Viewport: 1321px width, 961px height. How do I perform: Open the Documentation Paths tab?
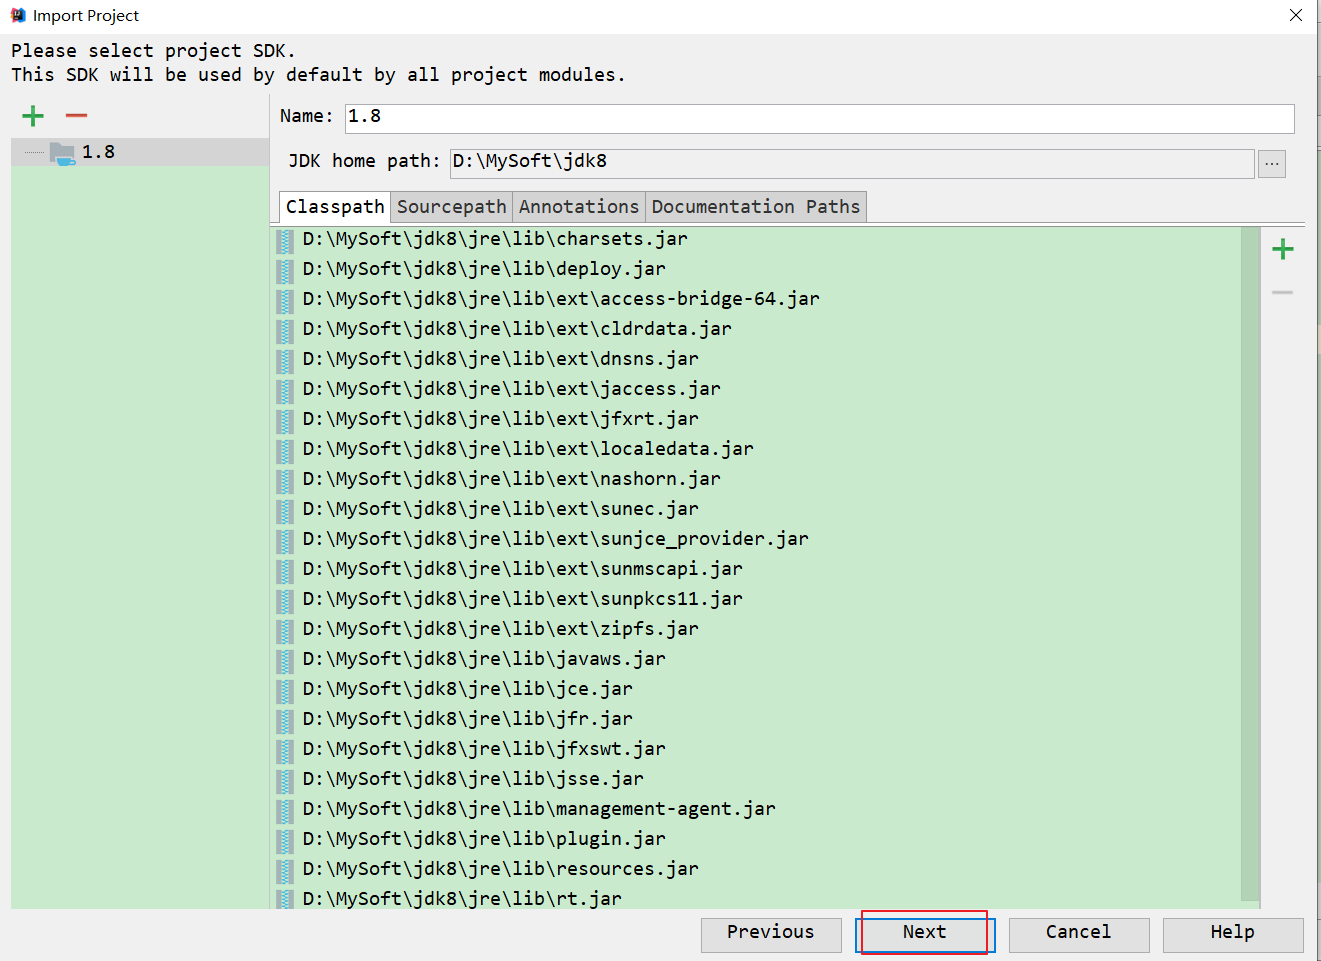pyautogui.click(x=755, y=207)
